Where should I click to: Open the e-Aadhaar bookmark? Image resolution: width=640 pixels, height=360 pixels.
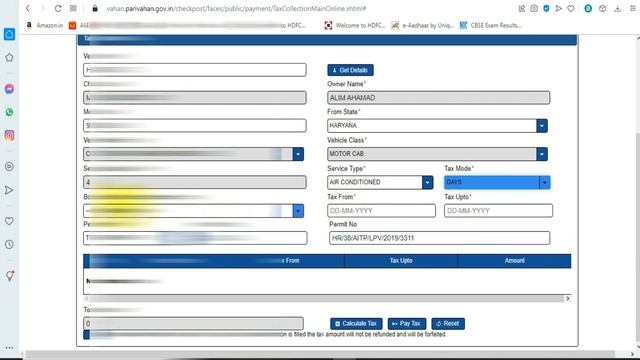pos(422,25)
